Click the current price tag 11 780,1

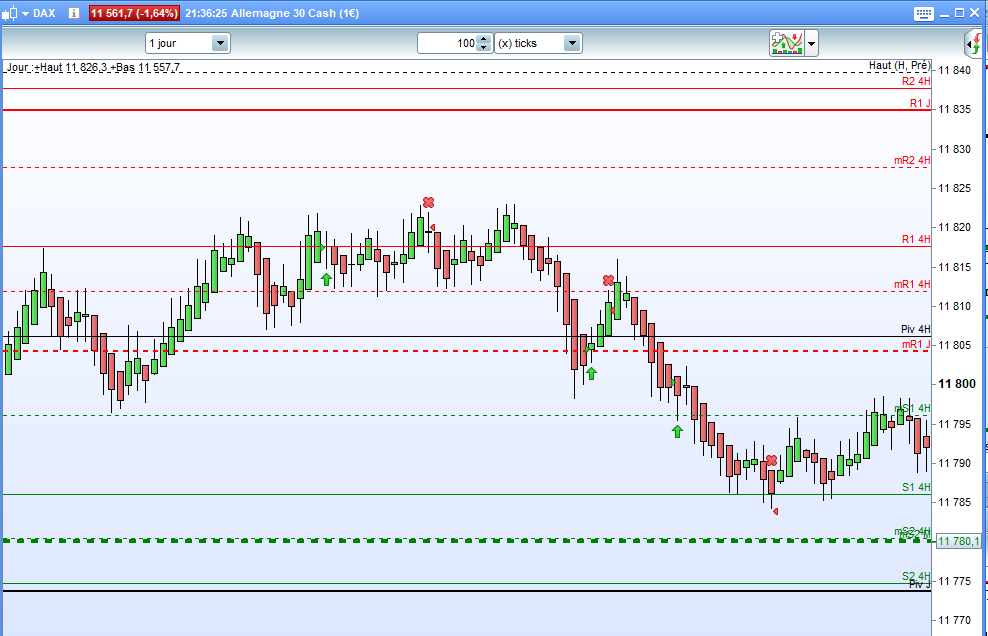tap(958, 541)
